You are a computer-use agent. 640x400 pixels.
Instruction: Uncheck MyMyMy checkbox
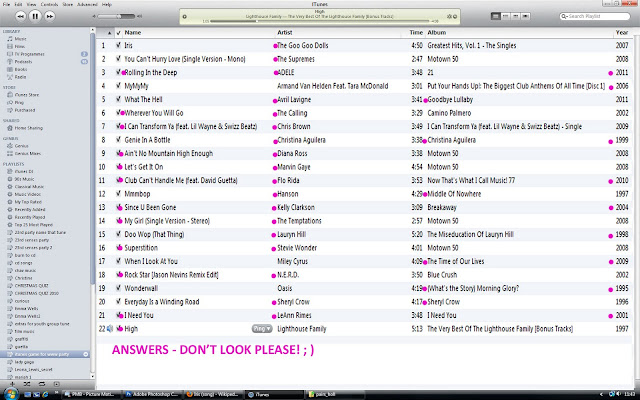coord(118,86)
